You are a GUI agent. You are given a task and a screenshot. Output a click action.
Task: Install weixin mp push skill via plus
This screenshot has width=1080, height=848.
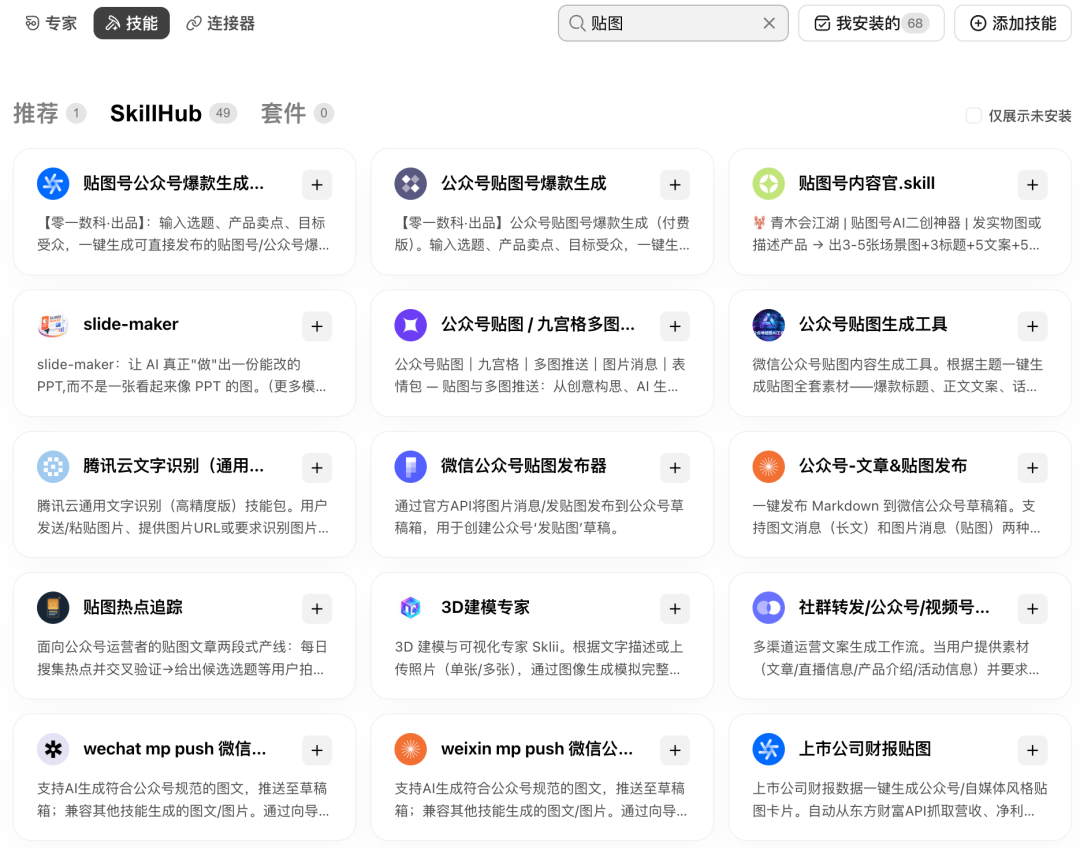click(675, 750)
